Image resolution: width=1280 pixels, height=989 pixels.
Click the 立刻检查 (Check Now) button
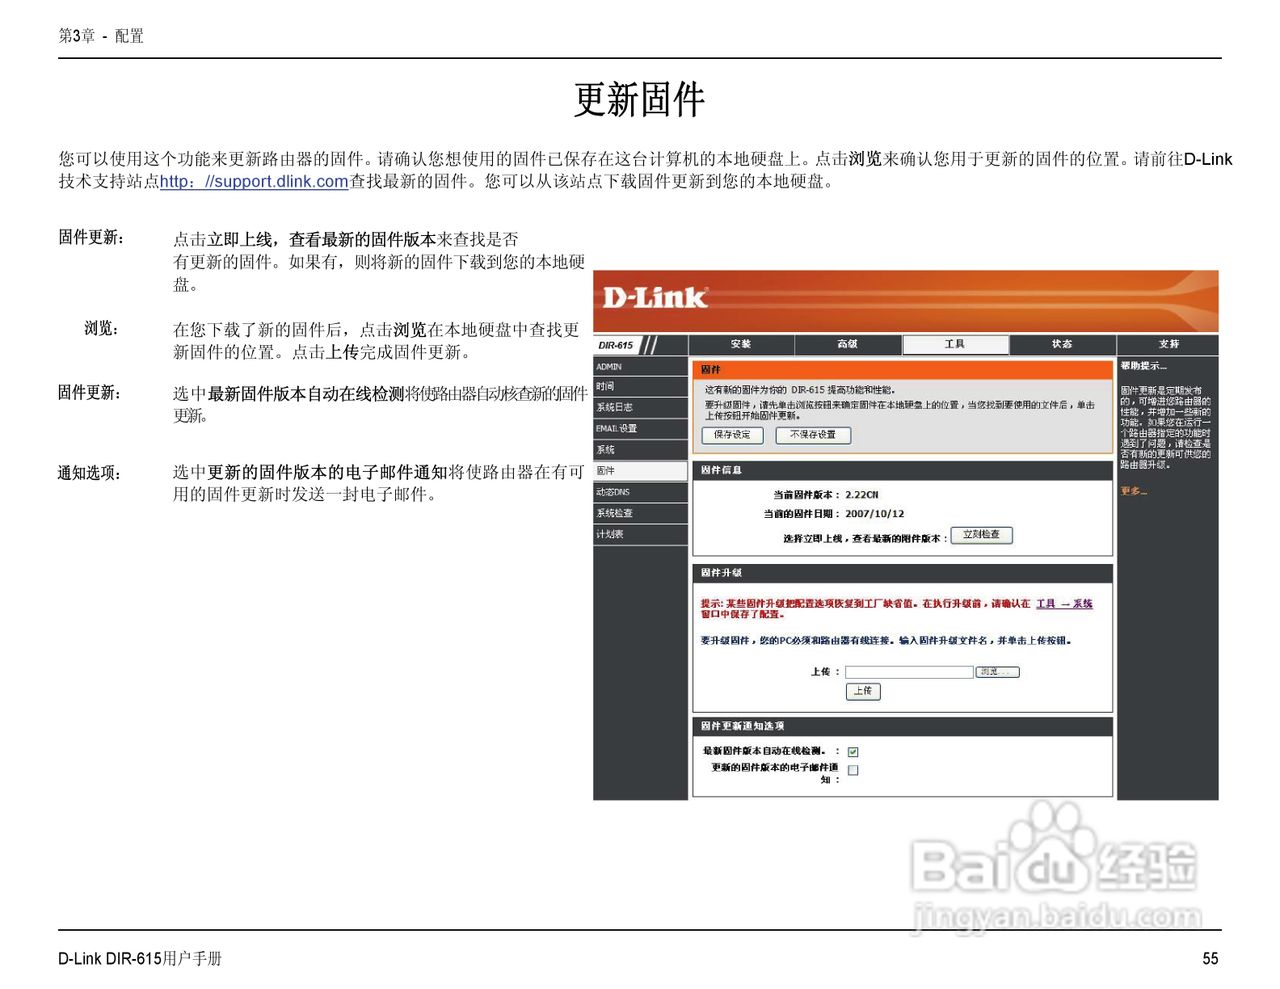click(x=981, y=535)
